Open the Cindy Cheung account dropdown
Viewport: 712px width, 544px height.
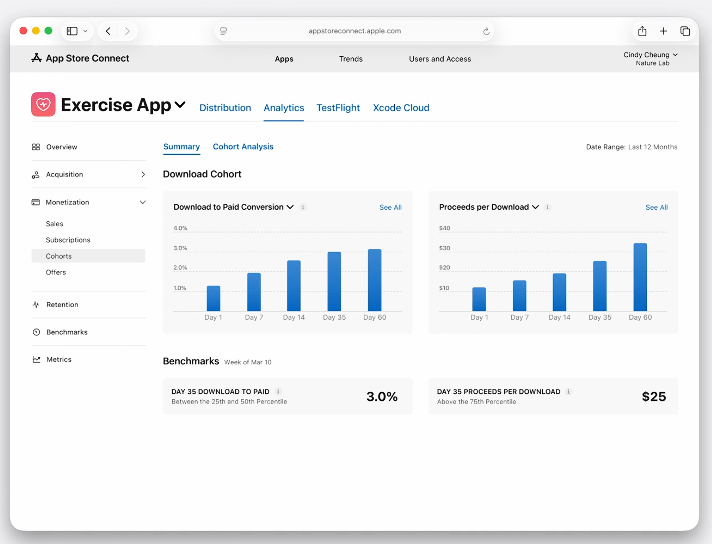(650, 59)
